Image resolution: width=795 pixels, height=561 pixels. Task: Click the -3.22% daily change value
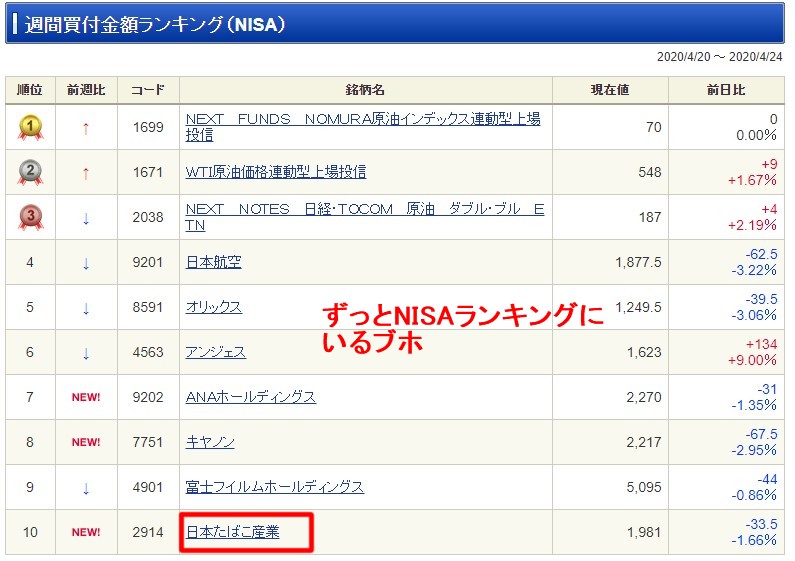tap(754, 270)
